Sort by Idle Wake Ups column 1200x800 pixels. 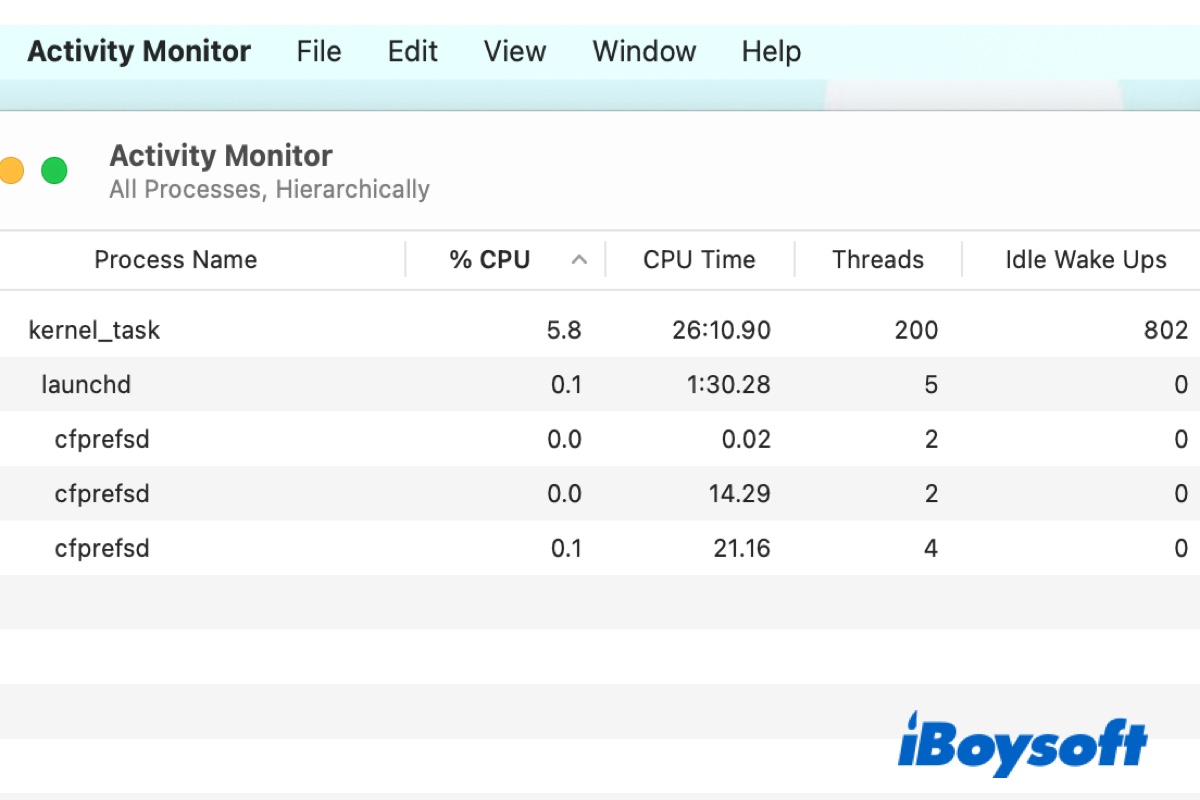[1086, 260]
